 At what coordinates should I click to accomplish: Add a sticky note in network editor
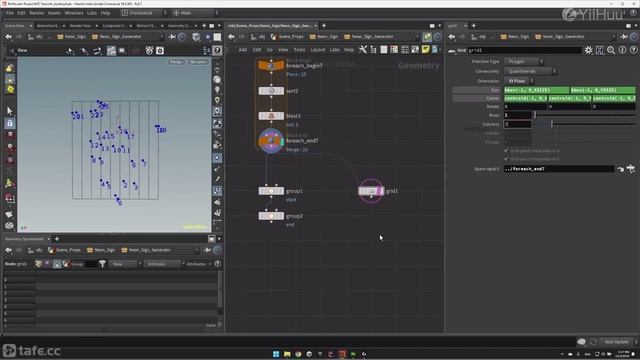tap(425, 49)
